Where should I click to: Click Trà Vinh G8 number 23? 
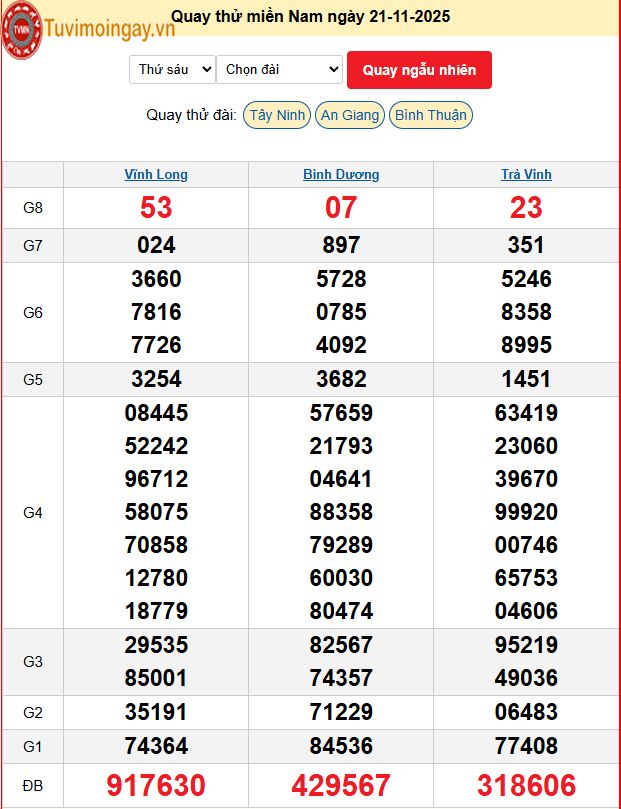(x=526, y=208)
